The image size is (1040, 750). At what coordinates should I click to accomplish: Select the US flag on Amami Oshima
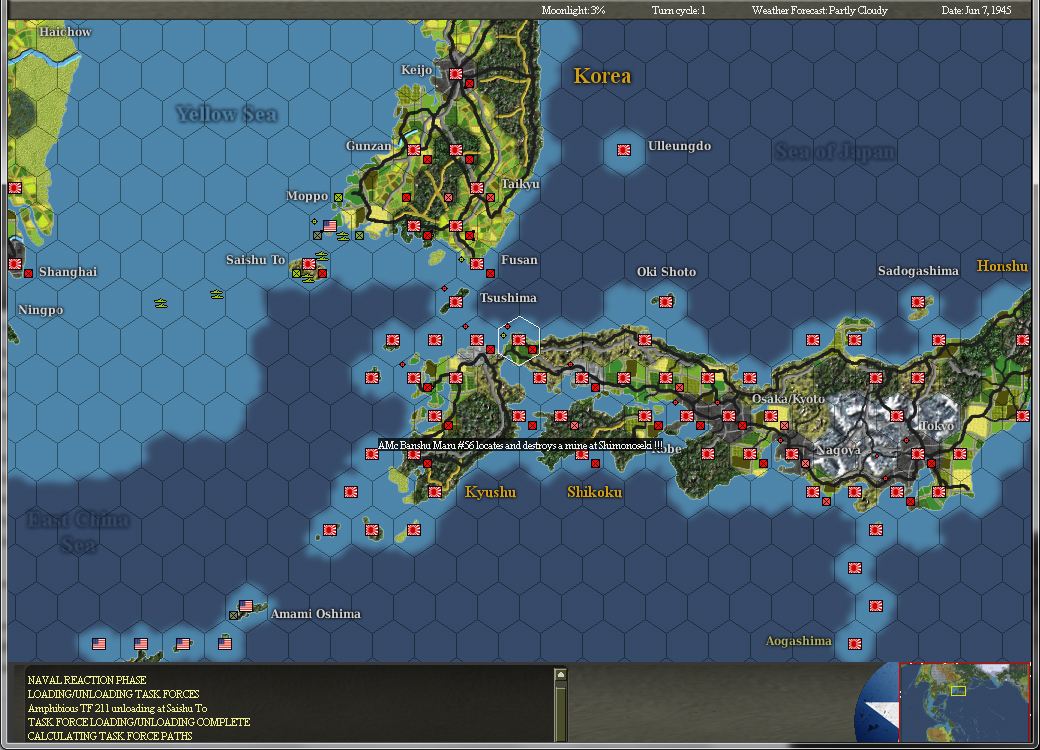[246, 605]
